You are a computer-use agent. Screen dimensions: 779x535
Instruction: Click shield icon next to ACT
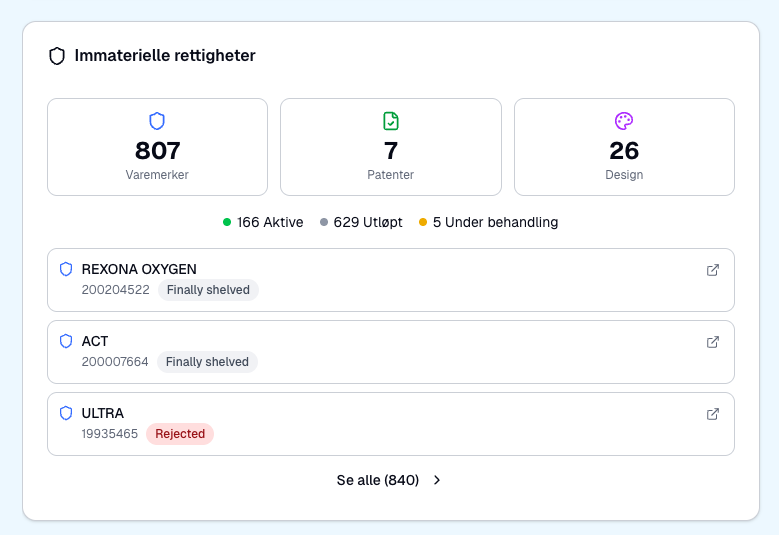click(66, 341)
